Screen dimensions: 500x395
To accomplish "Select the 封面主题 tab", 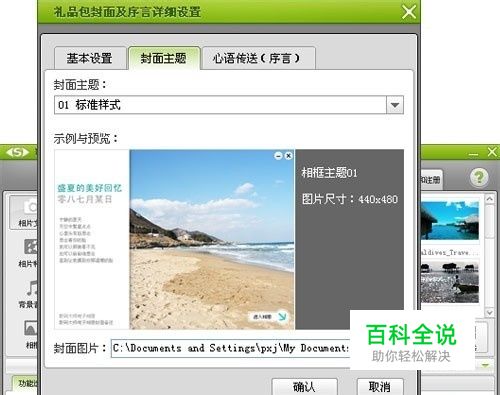I will coord(164,58).
